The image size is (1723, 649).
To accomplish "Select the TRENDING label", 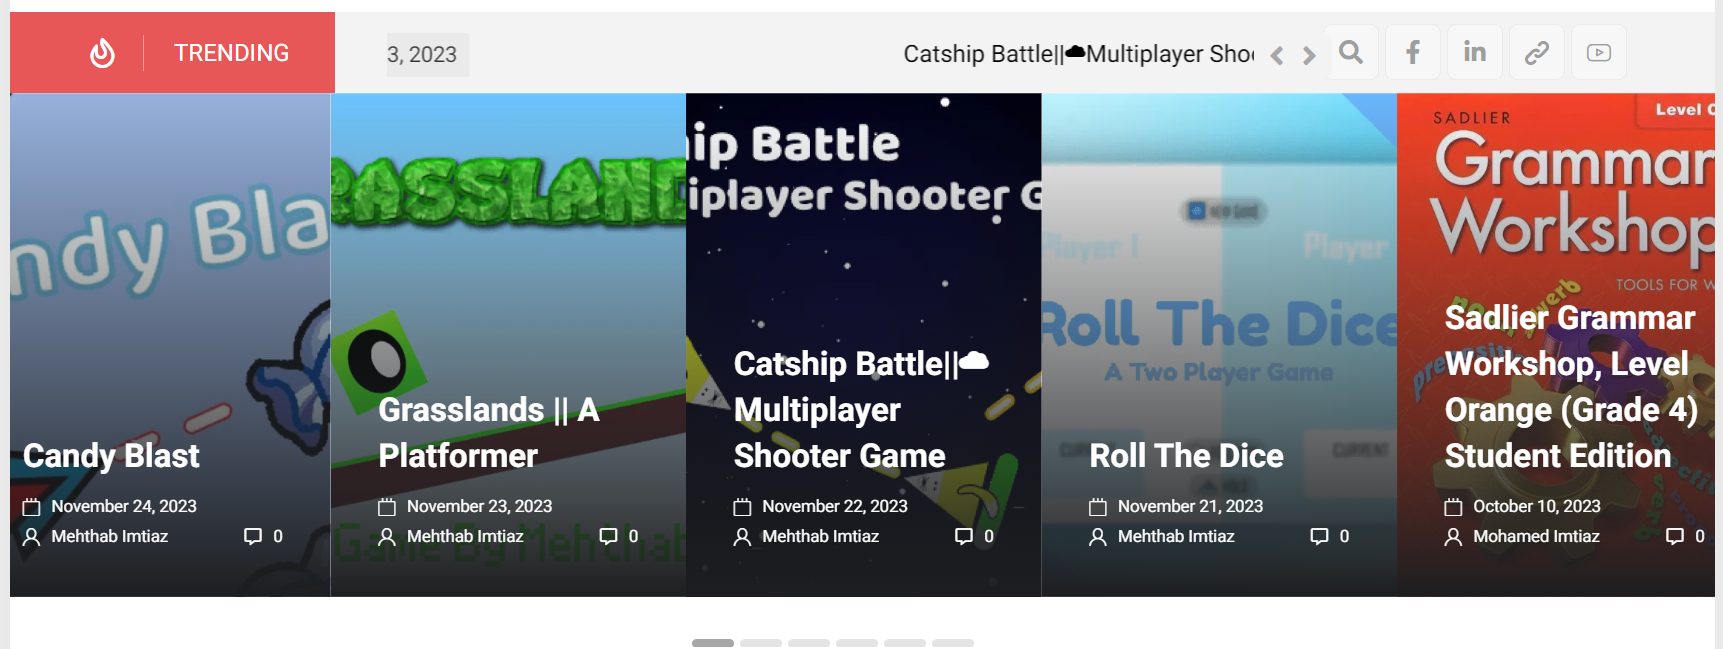I will tap(231, 53).
